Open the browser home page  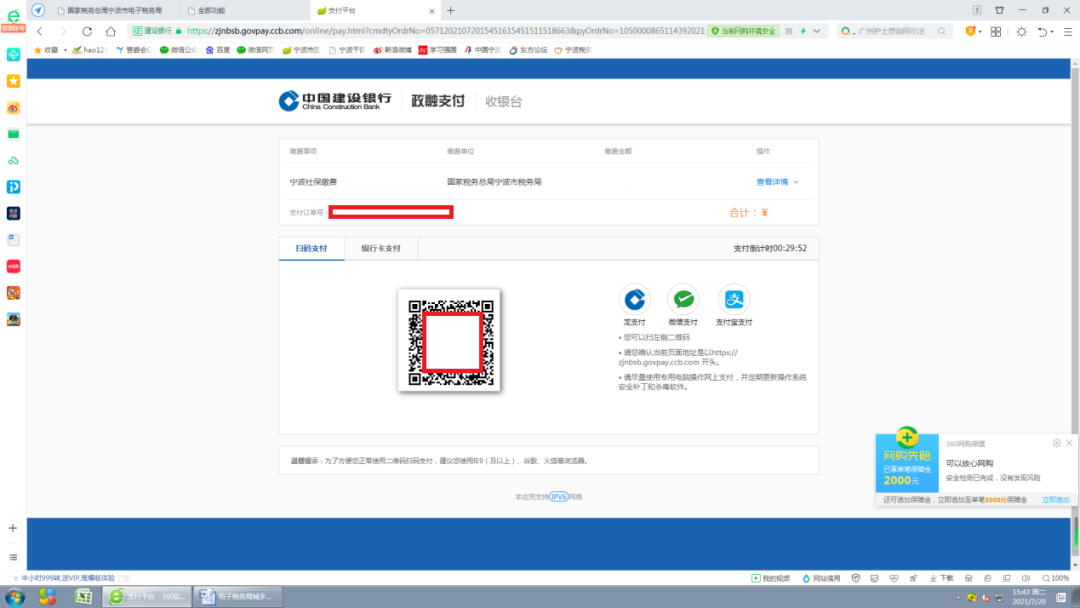point(110,31)
